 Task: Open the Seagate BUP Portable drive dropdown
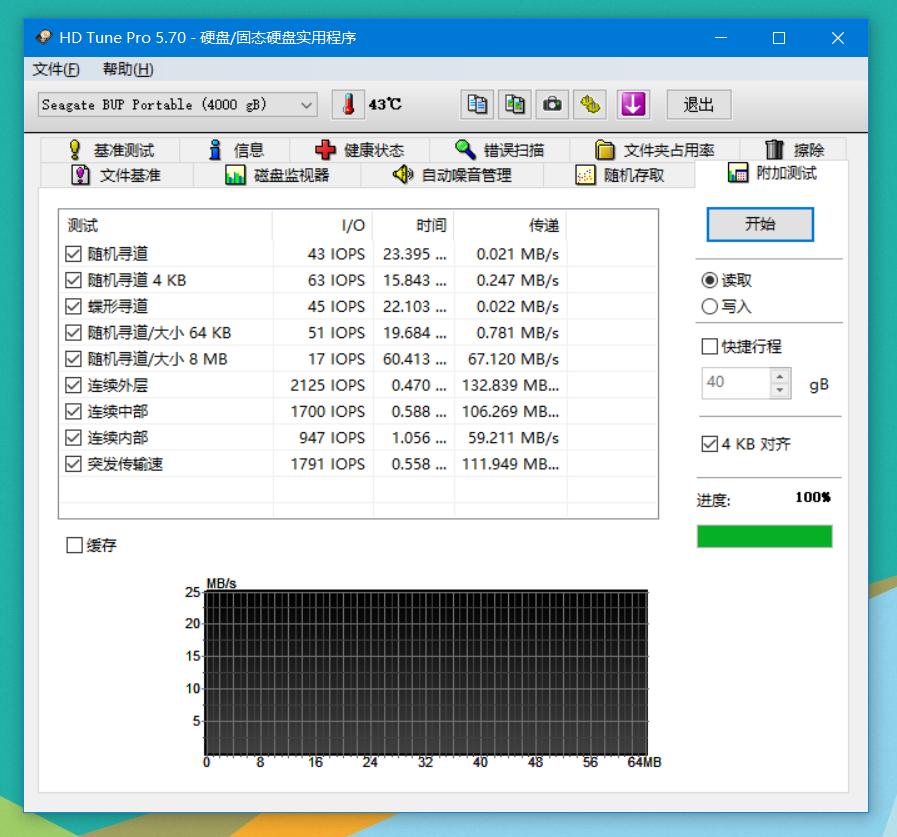[x=177, y=105]
